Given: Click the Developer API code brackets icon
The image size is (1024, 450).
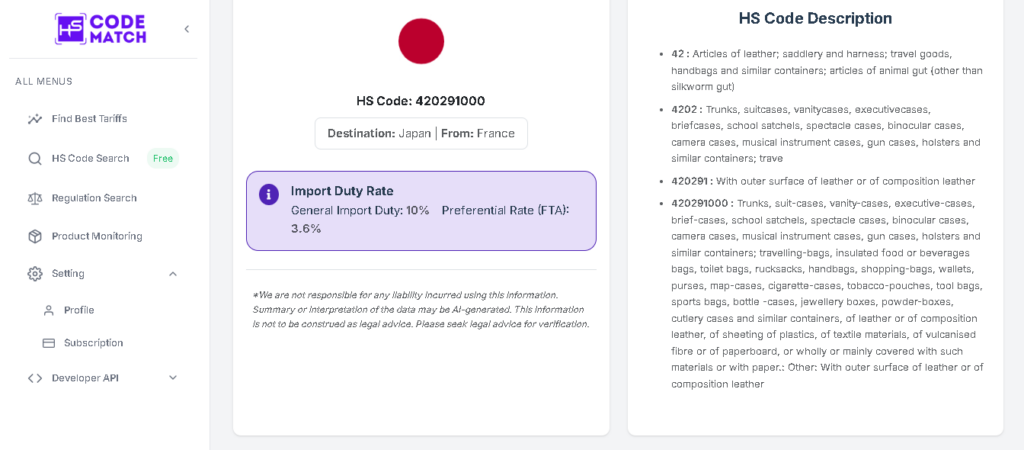Looking at the screenshot, I should coord(35,378).
